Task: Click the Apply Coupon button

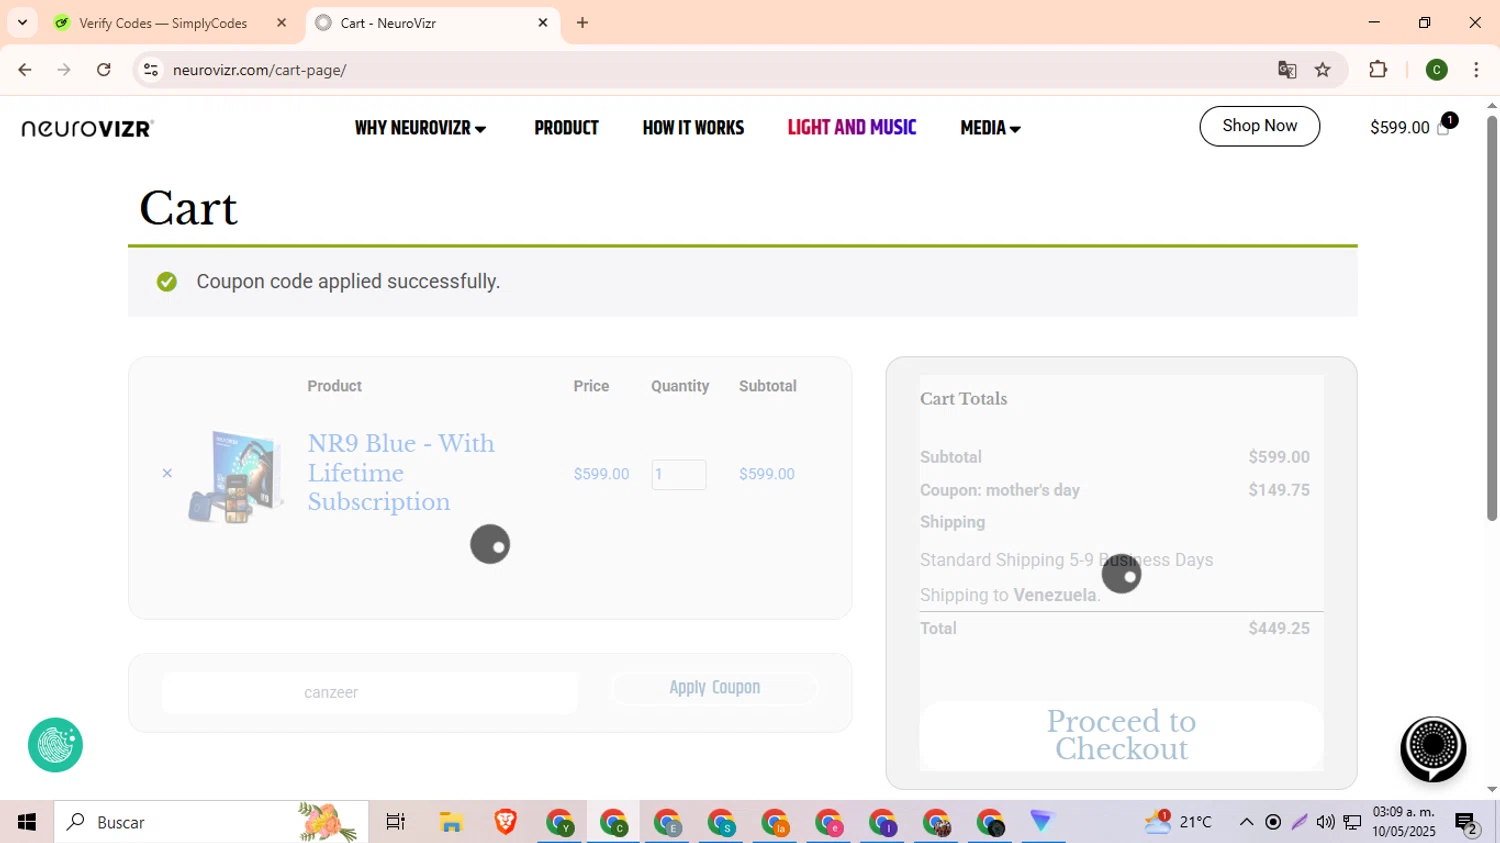Action: pyautogui.click(x=714, y=688)
